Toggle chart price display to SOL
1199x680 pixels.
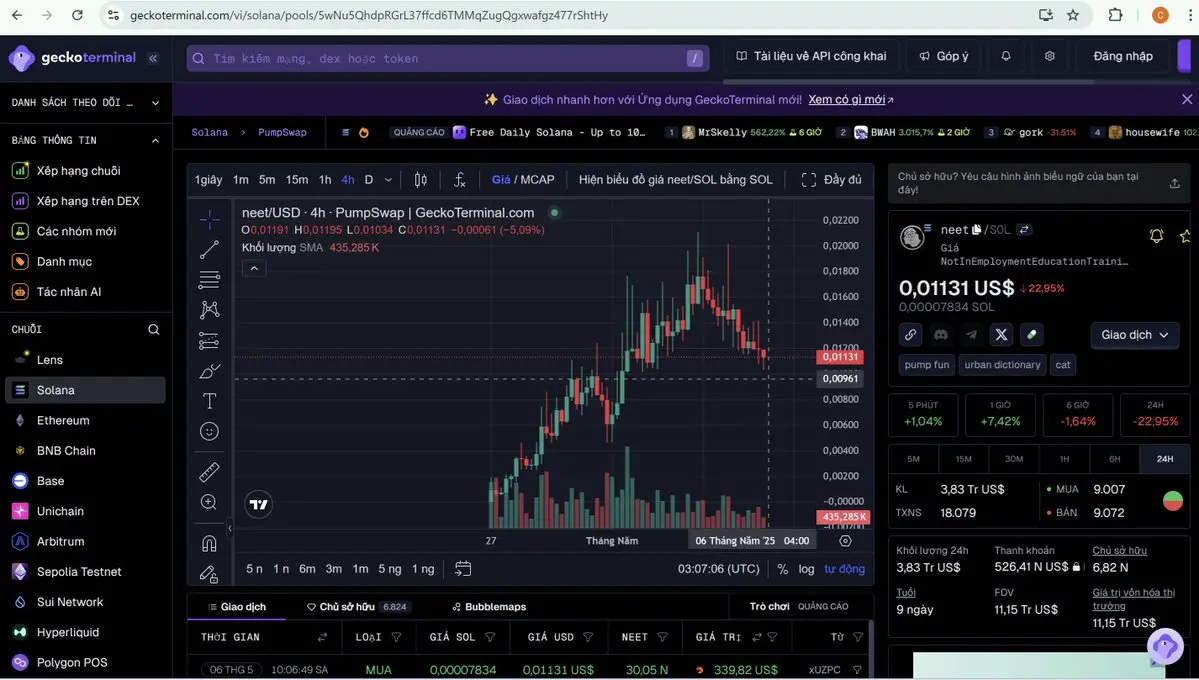click(x=675, y=180)
